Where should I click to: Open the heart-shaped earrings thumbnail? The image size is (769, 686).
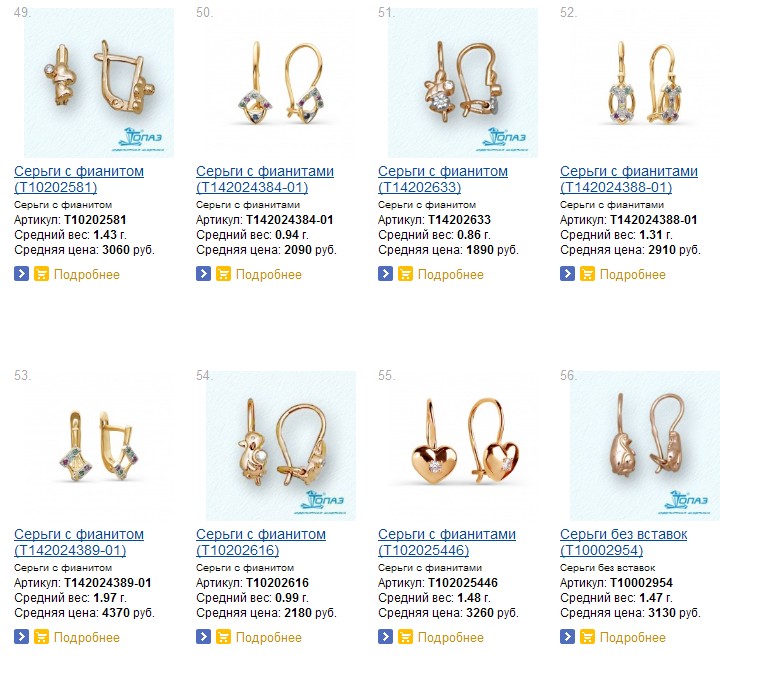point(463,445)
